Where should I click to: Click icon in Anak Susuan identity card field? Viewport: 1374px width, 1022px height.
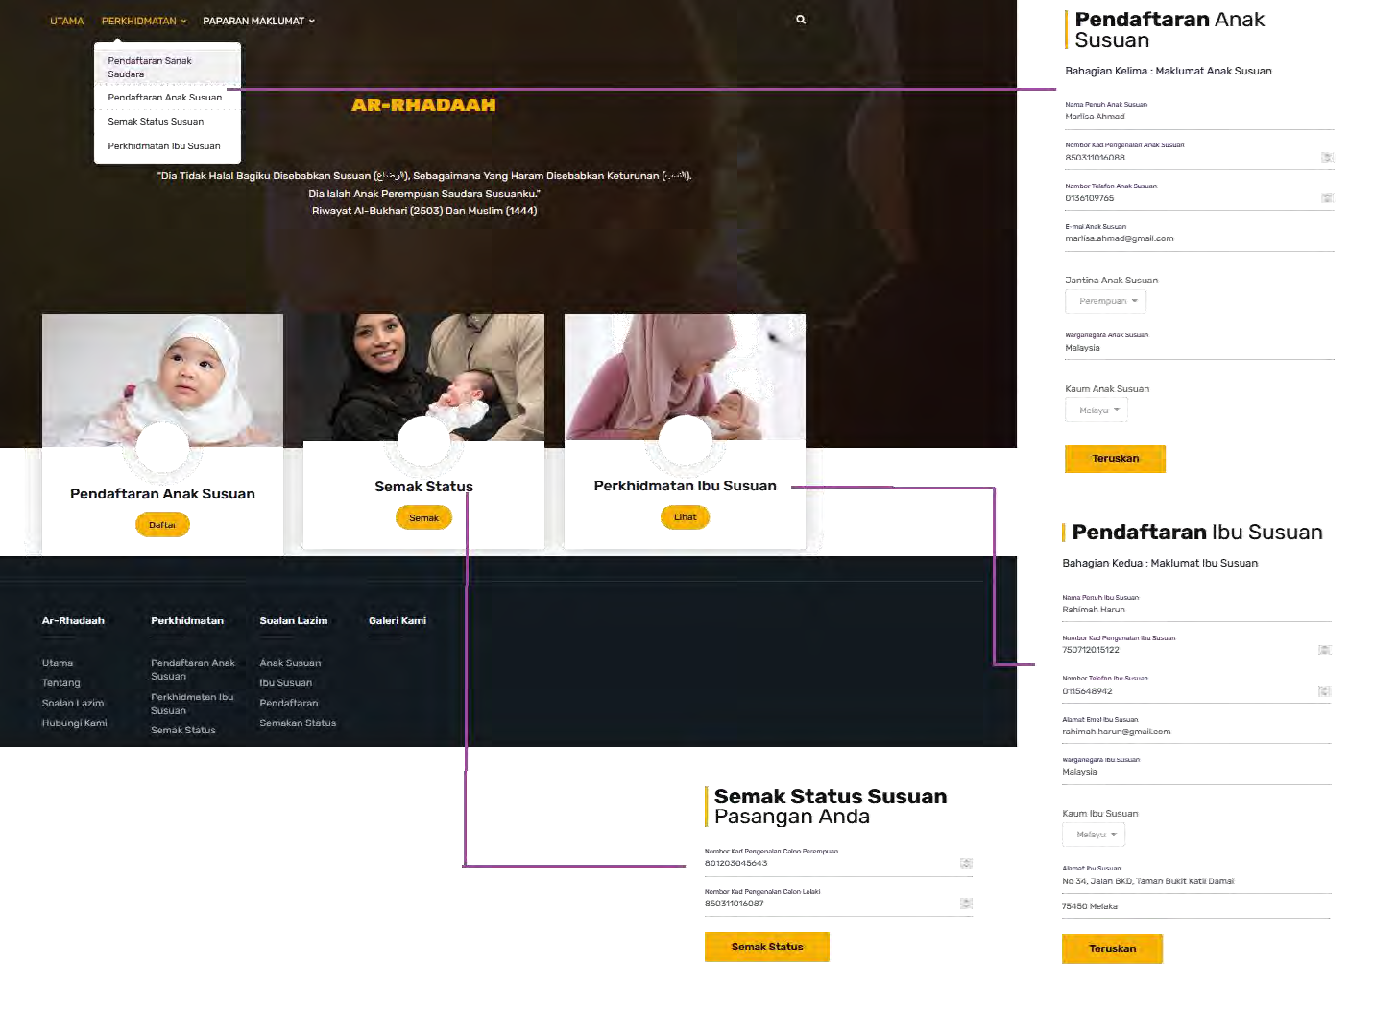[x=1327, y=157]
